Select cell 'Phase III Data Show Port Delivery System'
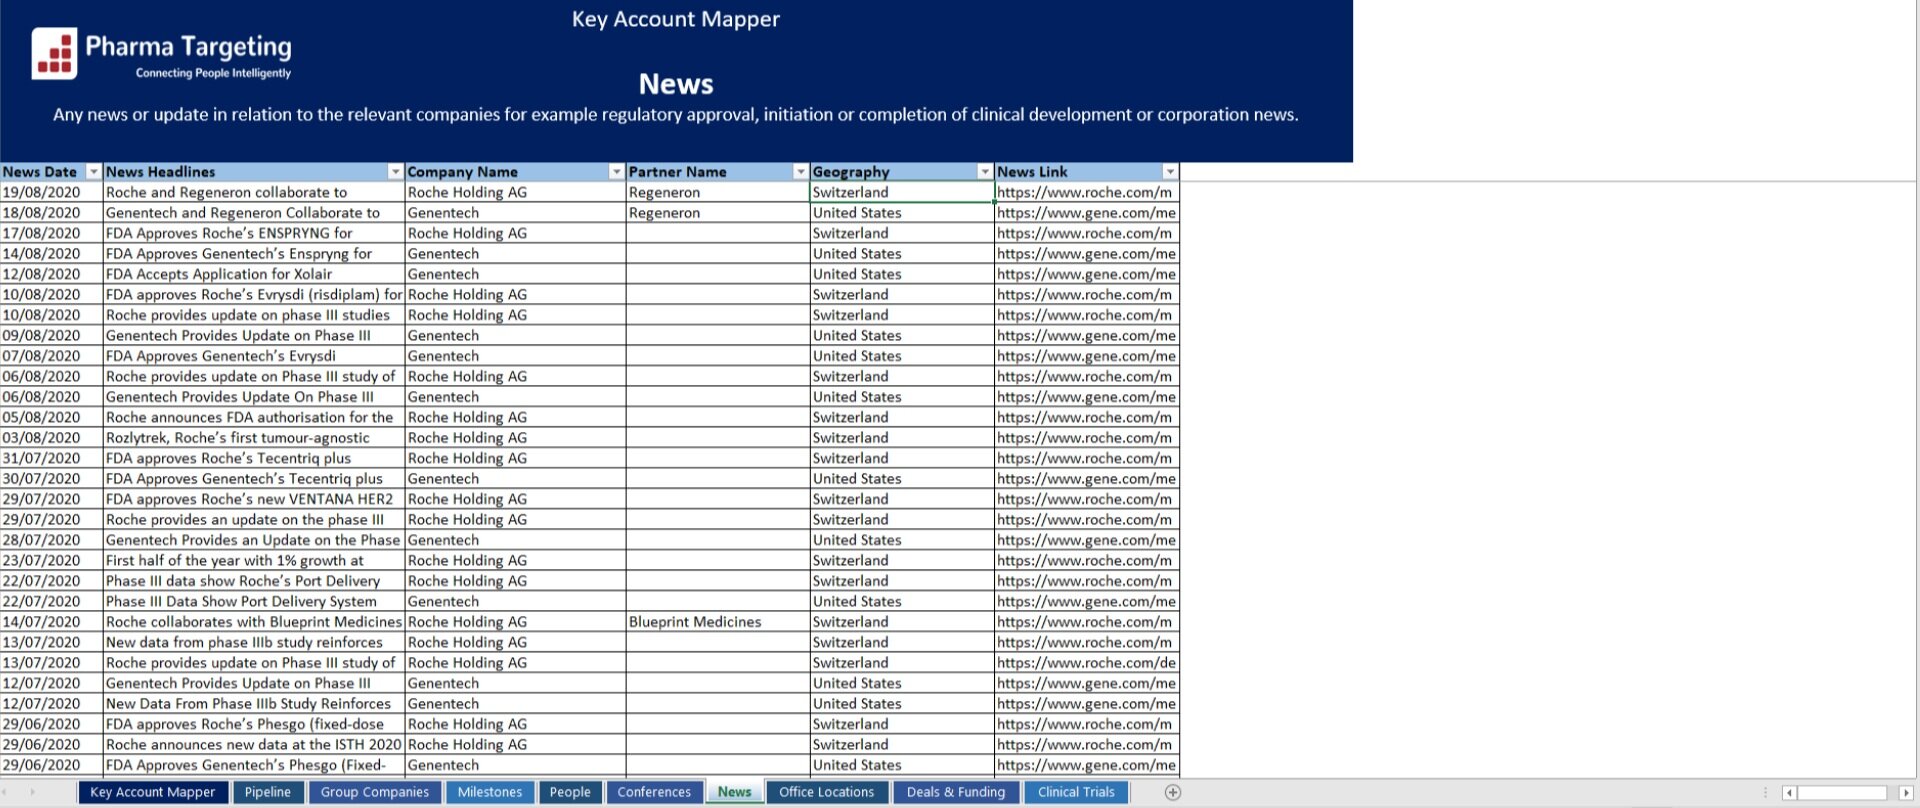This screenshot has height=808, width=1920. click(254, 602)
